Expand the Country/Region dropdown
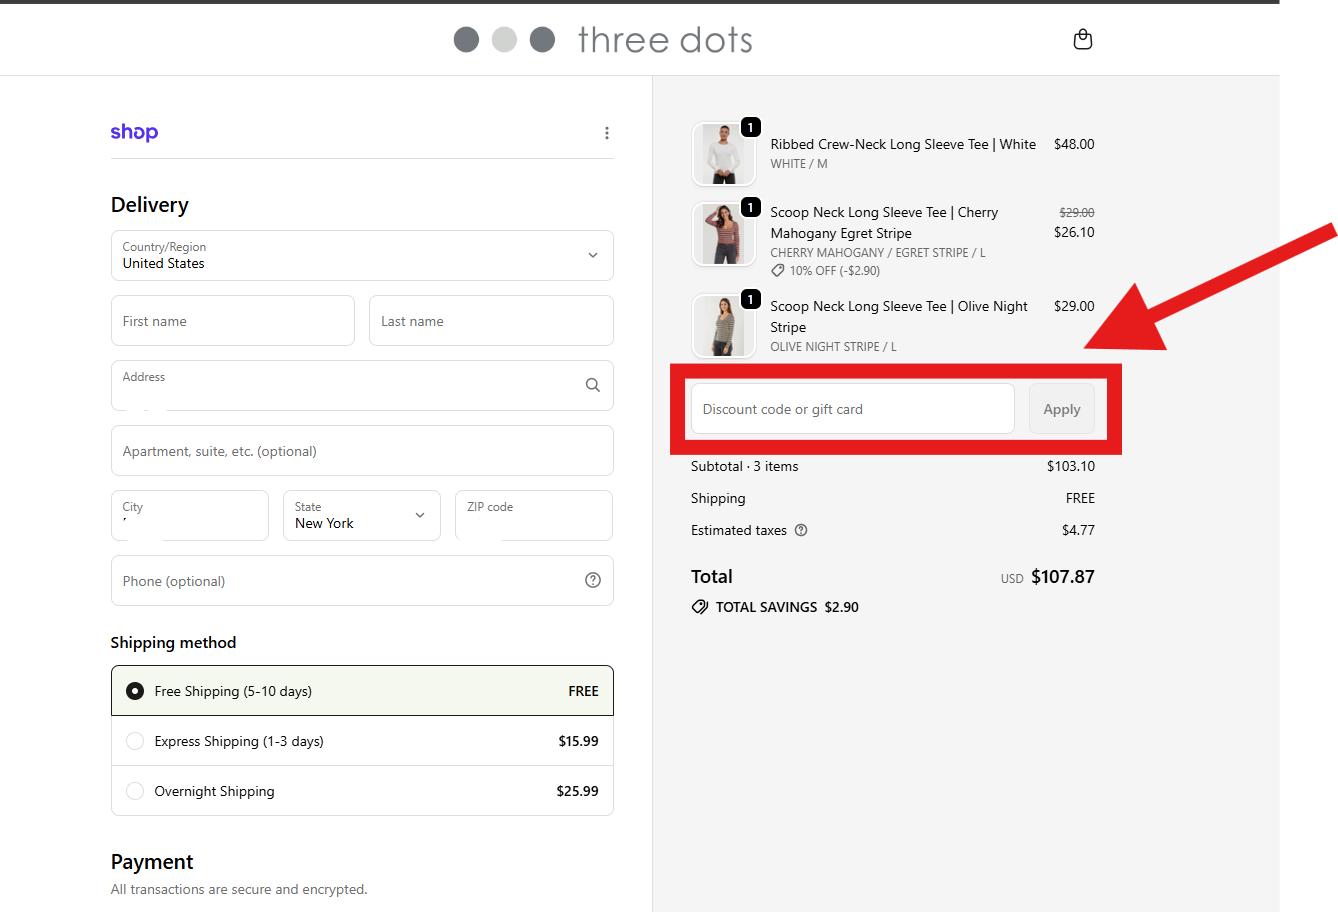This screenshot has height=912, width=1338. coord(362,255)
